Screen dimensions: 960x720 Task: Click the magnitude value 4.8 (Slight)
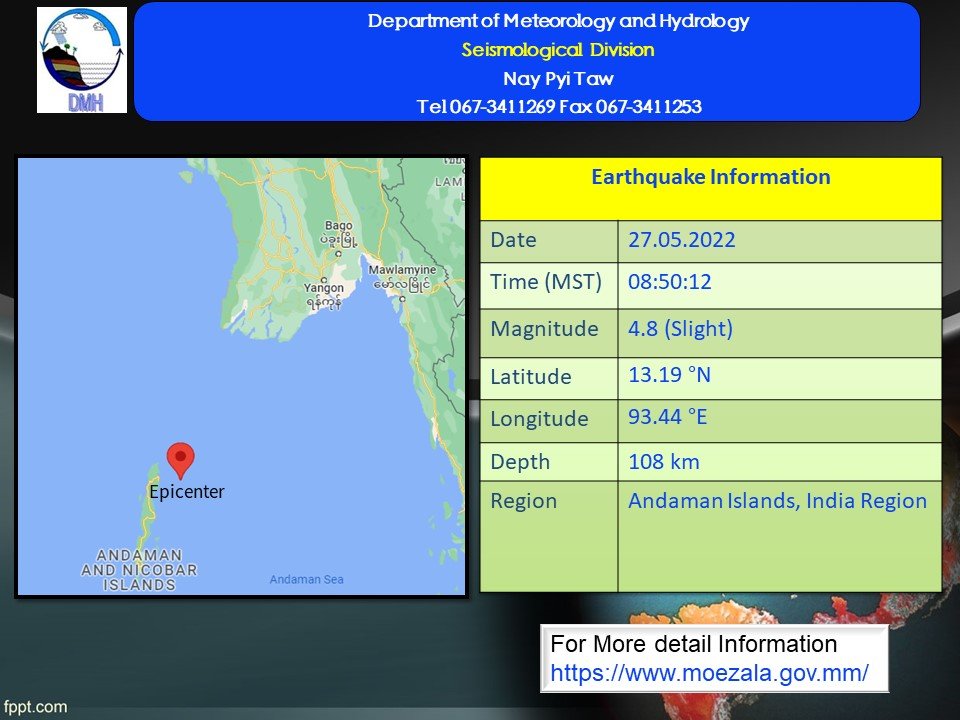[x=680, y=329]
